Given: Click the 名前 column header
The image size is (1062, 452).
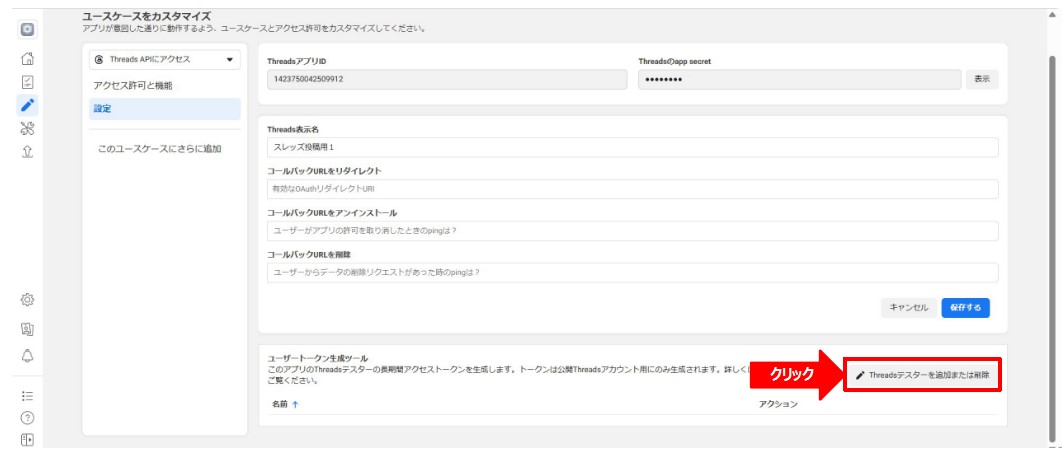Looking at the screenshot, I should pos(280,404).
